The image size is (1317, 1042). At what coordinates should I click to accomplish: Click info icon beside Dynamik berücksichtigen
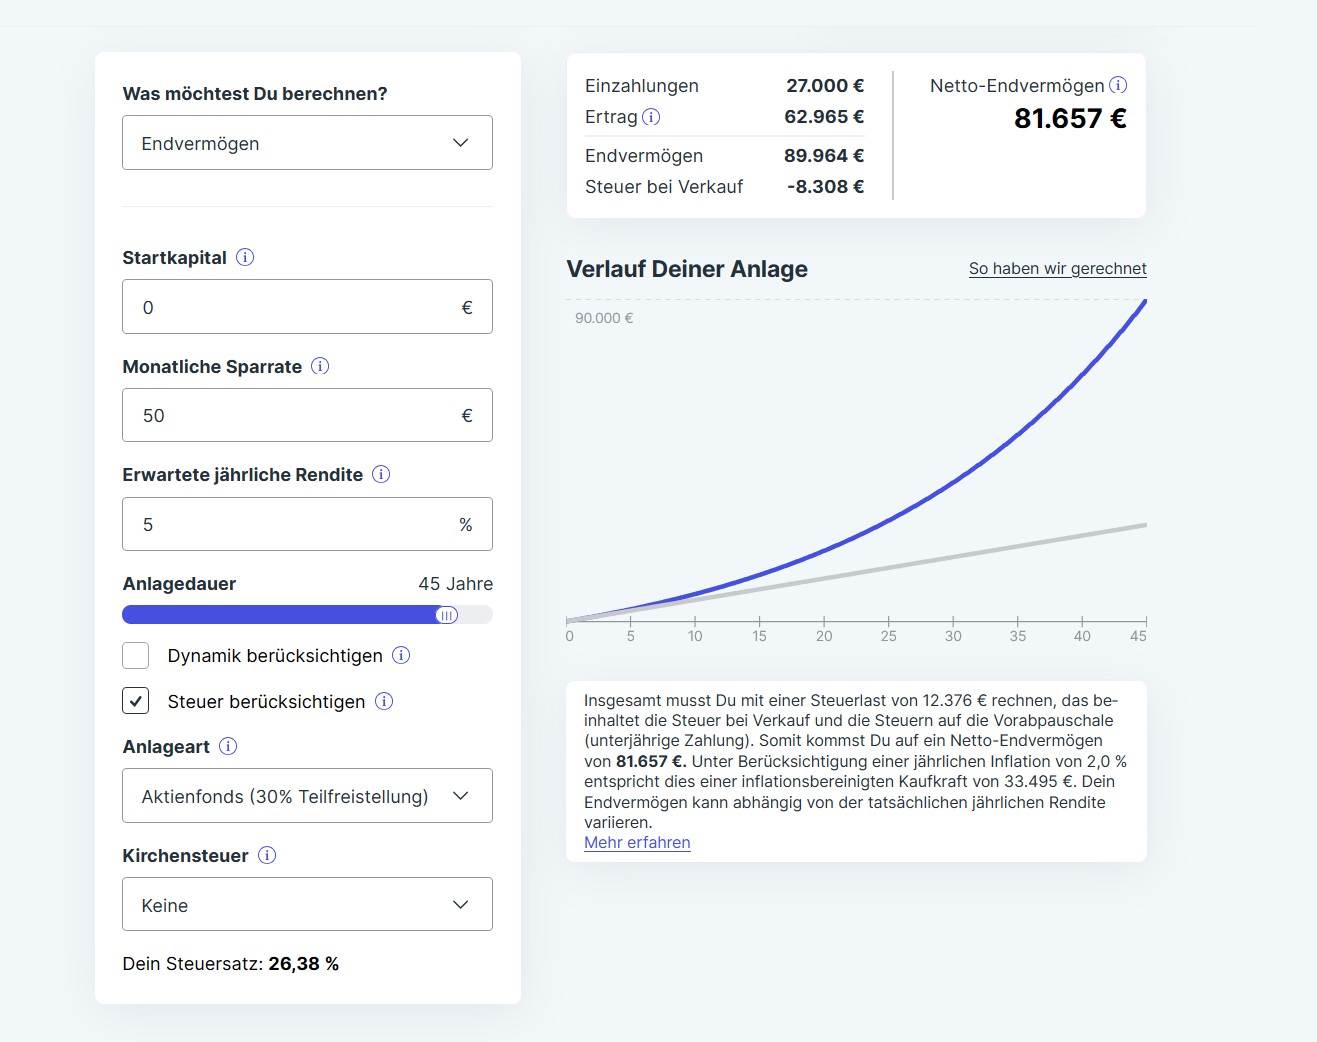coord(401,655)
